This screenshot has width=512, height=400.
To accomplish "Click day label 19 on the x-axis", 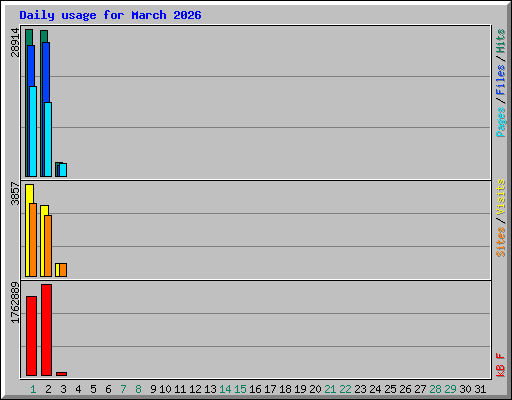I will [300, 389].
